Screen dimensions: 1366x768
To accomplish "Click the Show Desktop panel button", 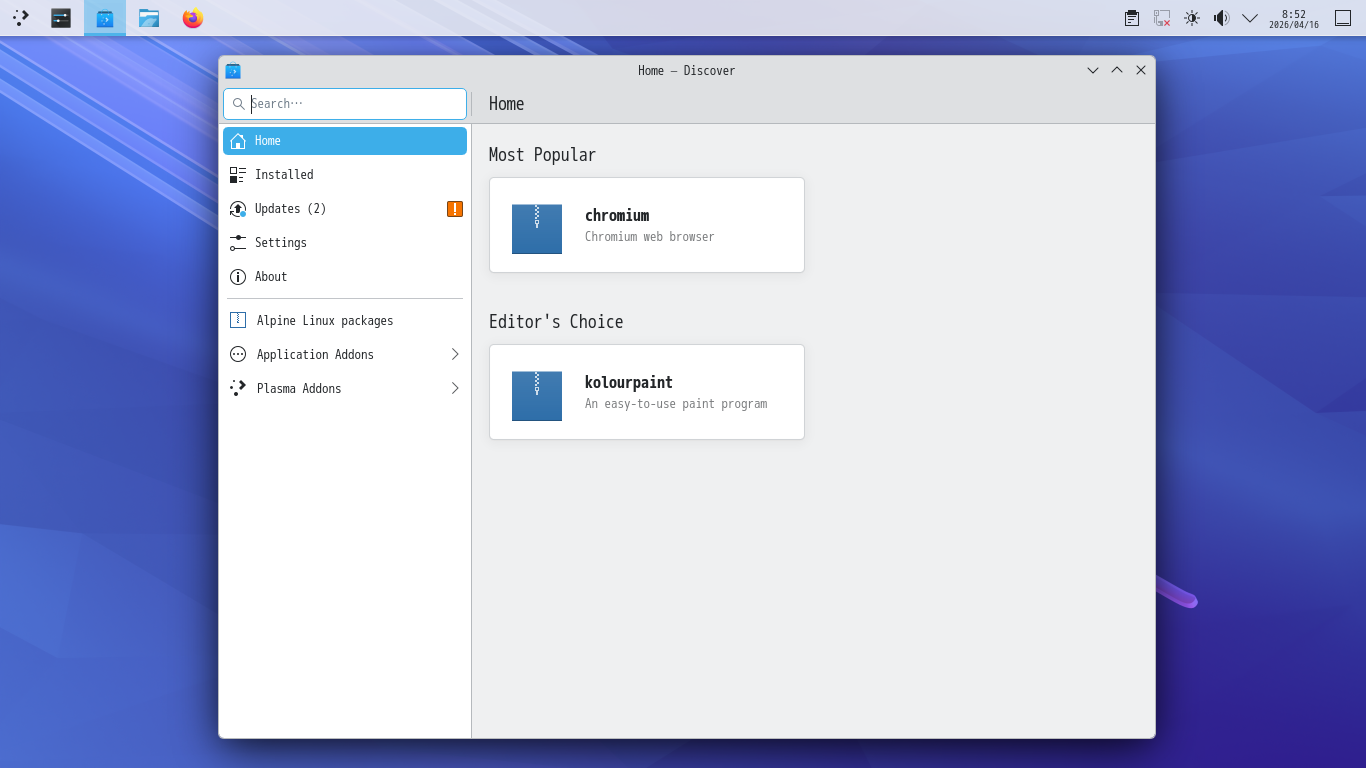I will pyautogui.click(x=1343, y=18).
